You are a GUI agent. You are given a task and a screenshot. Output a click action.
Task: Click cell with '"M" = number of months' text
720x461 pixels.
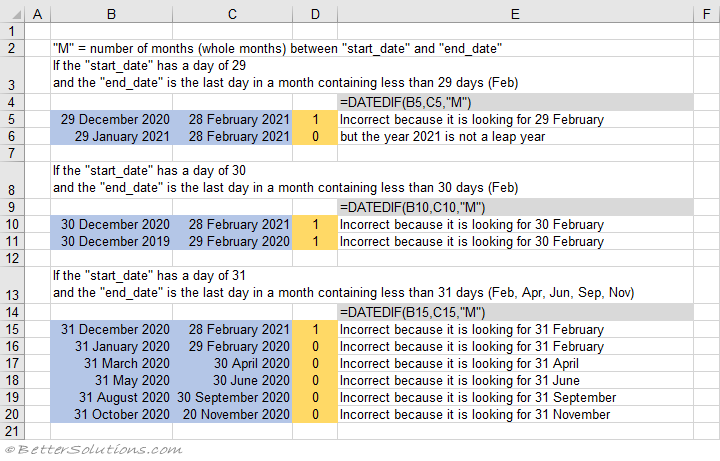tap(277, 48)
